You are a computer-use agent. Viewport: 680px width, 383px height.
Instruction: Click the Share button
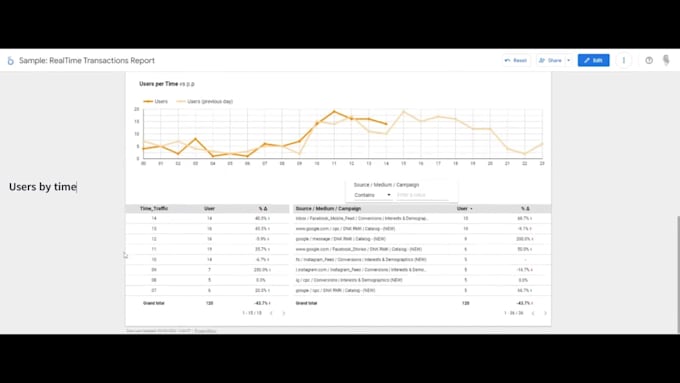point(550,60)
